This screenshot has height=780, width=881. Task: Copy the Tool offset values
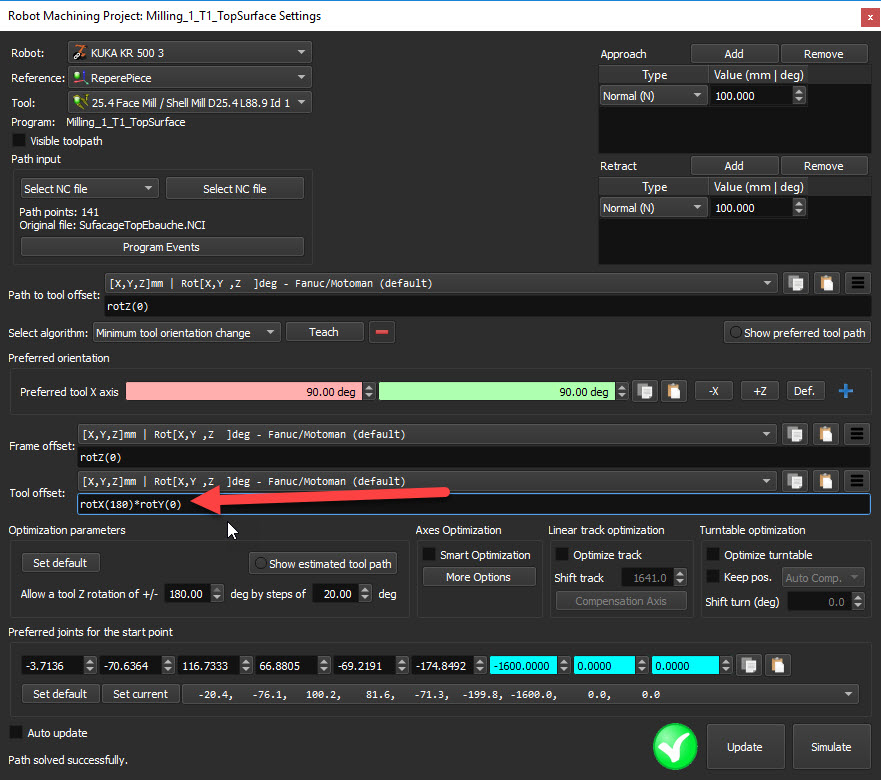(x=795, y=481)
